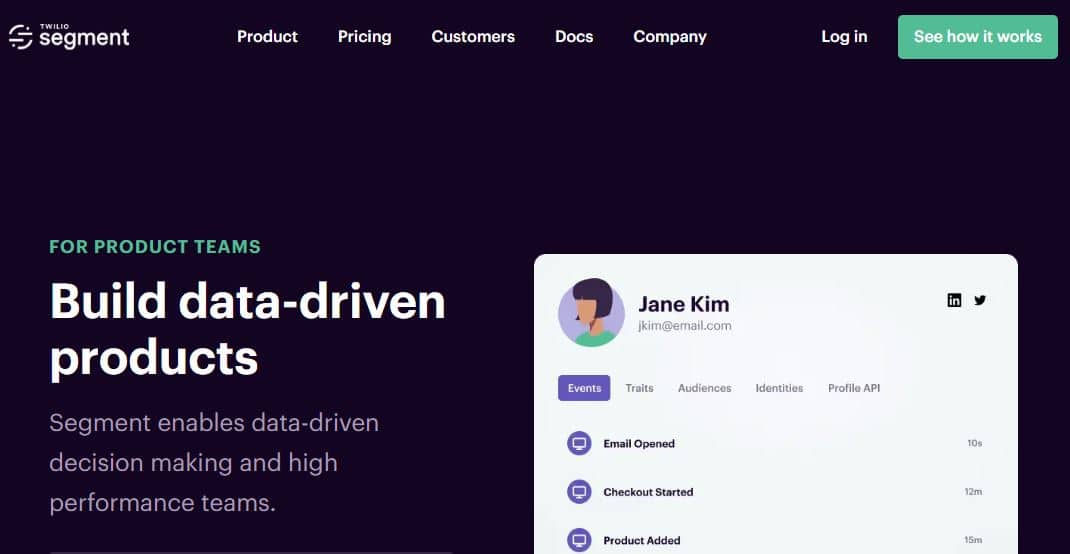Open the Company menu

tap(669, 37)
